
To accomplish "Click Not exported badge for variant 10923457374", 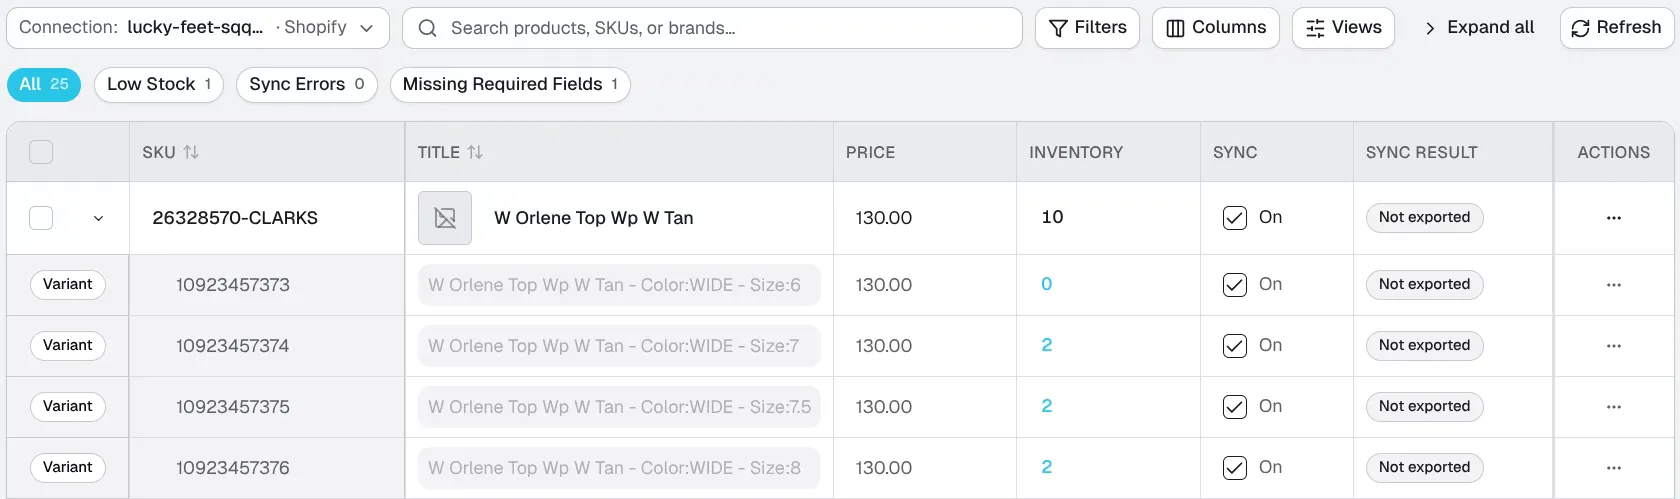I will coord(1424,346).
